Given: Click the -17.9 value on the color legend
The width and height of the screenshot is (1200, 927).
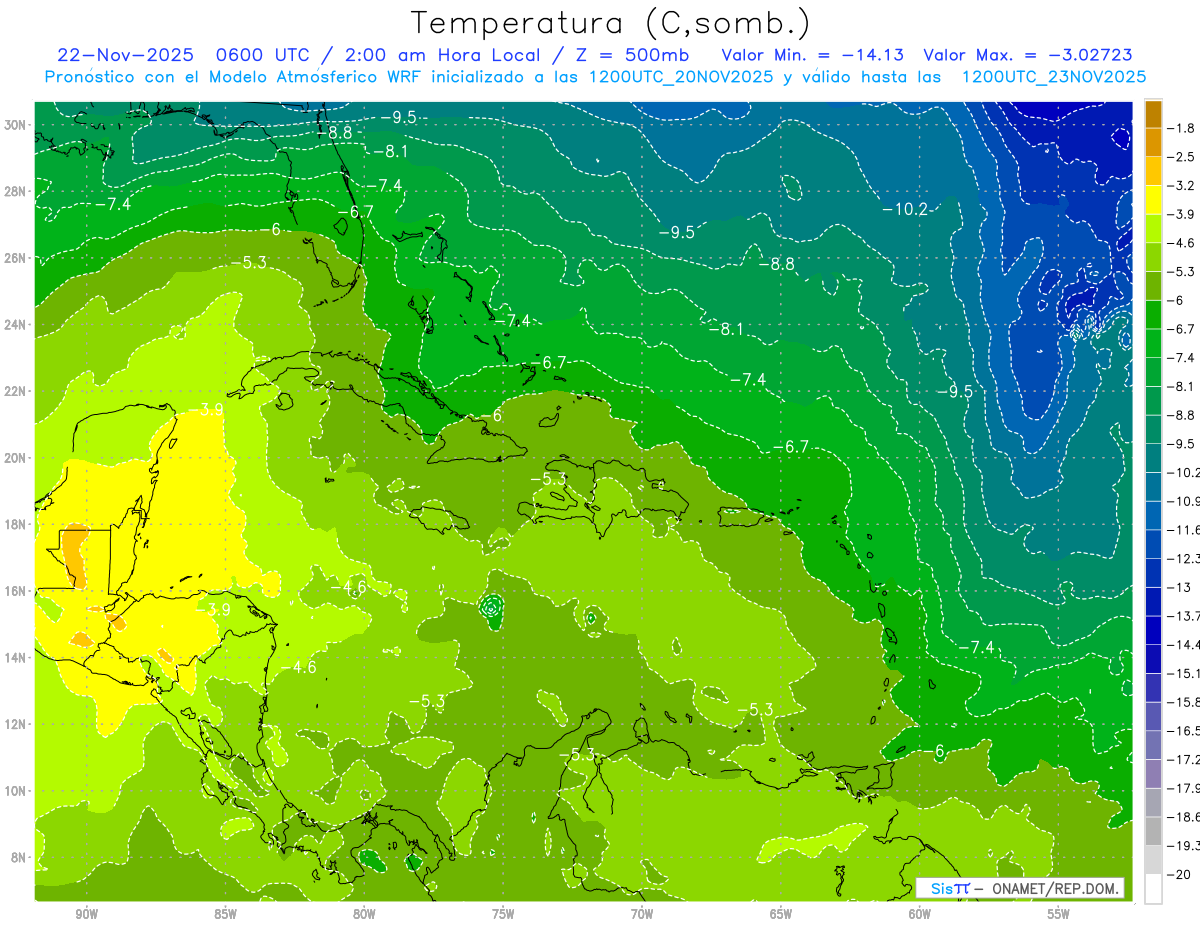Looking at the screenshot, I should pyautogui.click(x=1183, y=788).
